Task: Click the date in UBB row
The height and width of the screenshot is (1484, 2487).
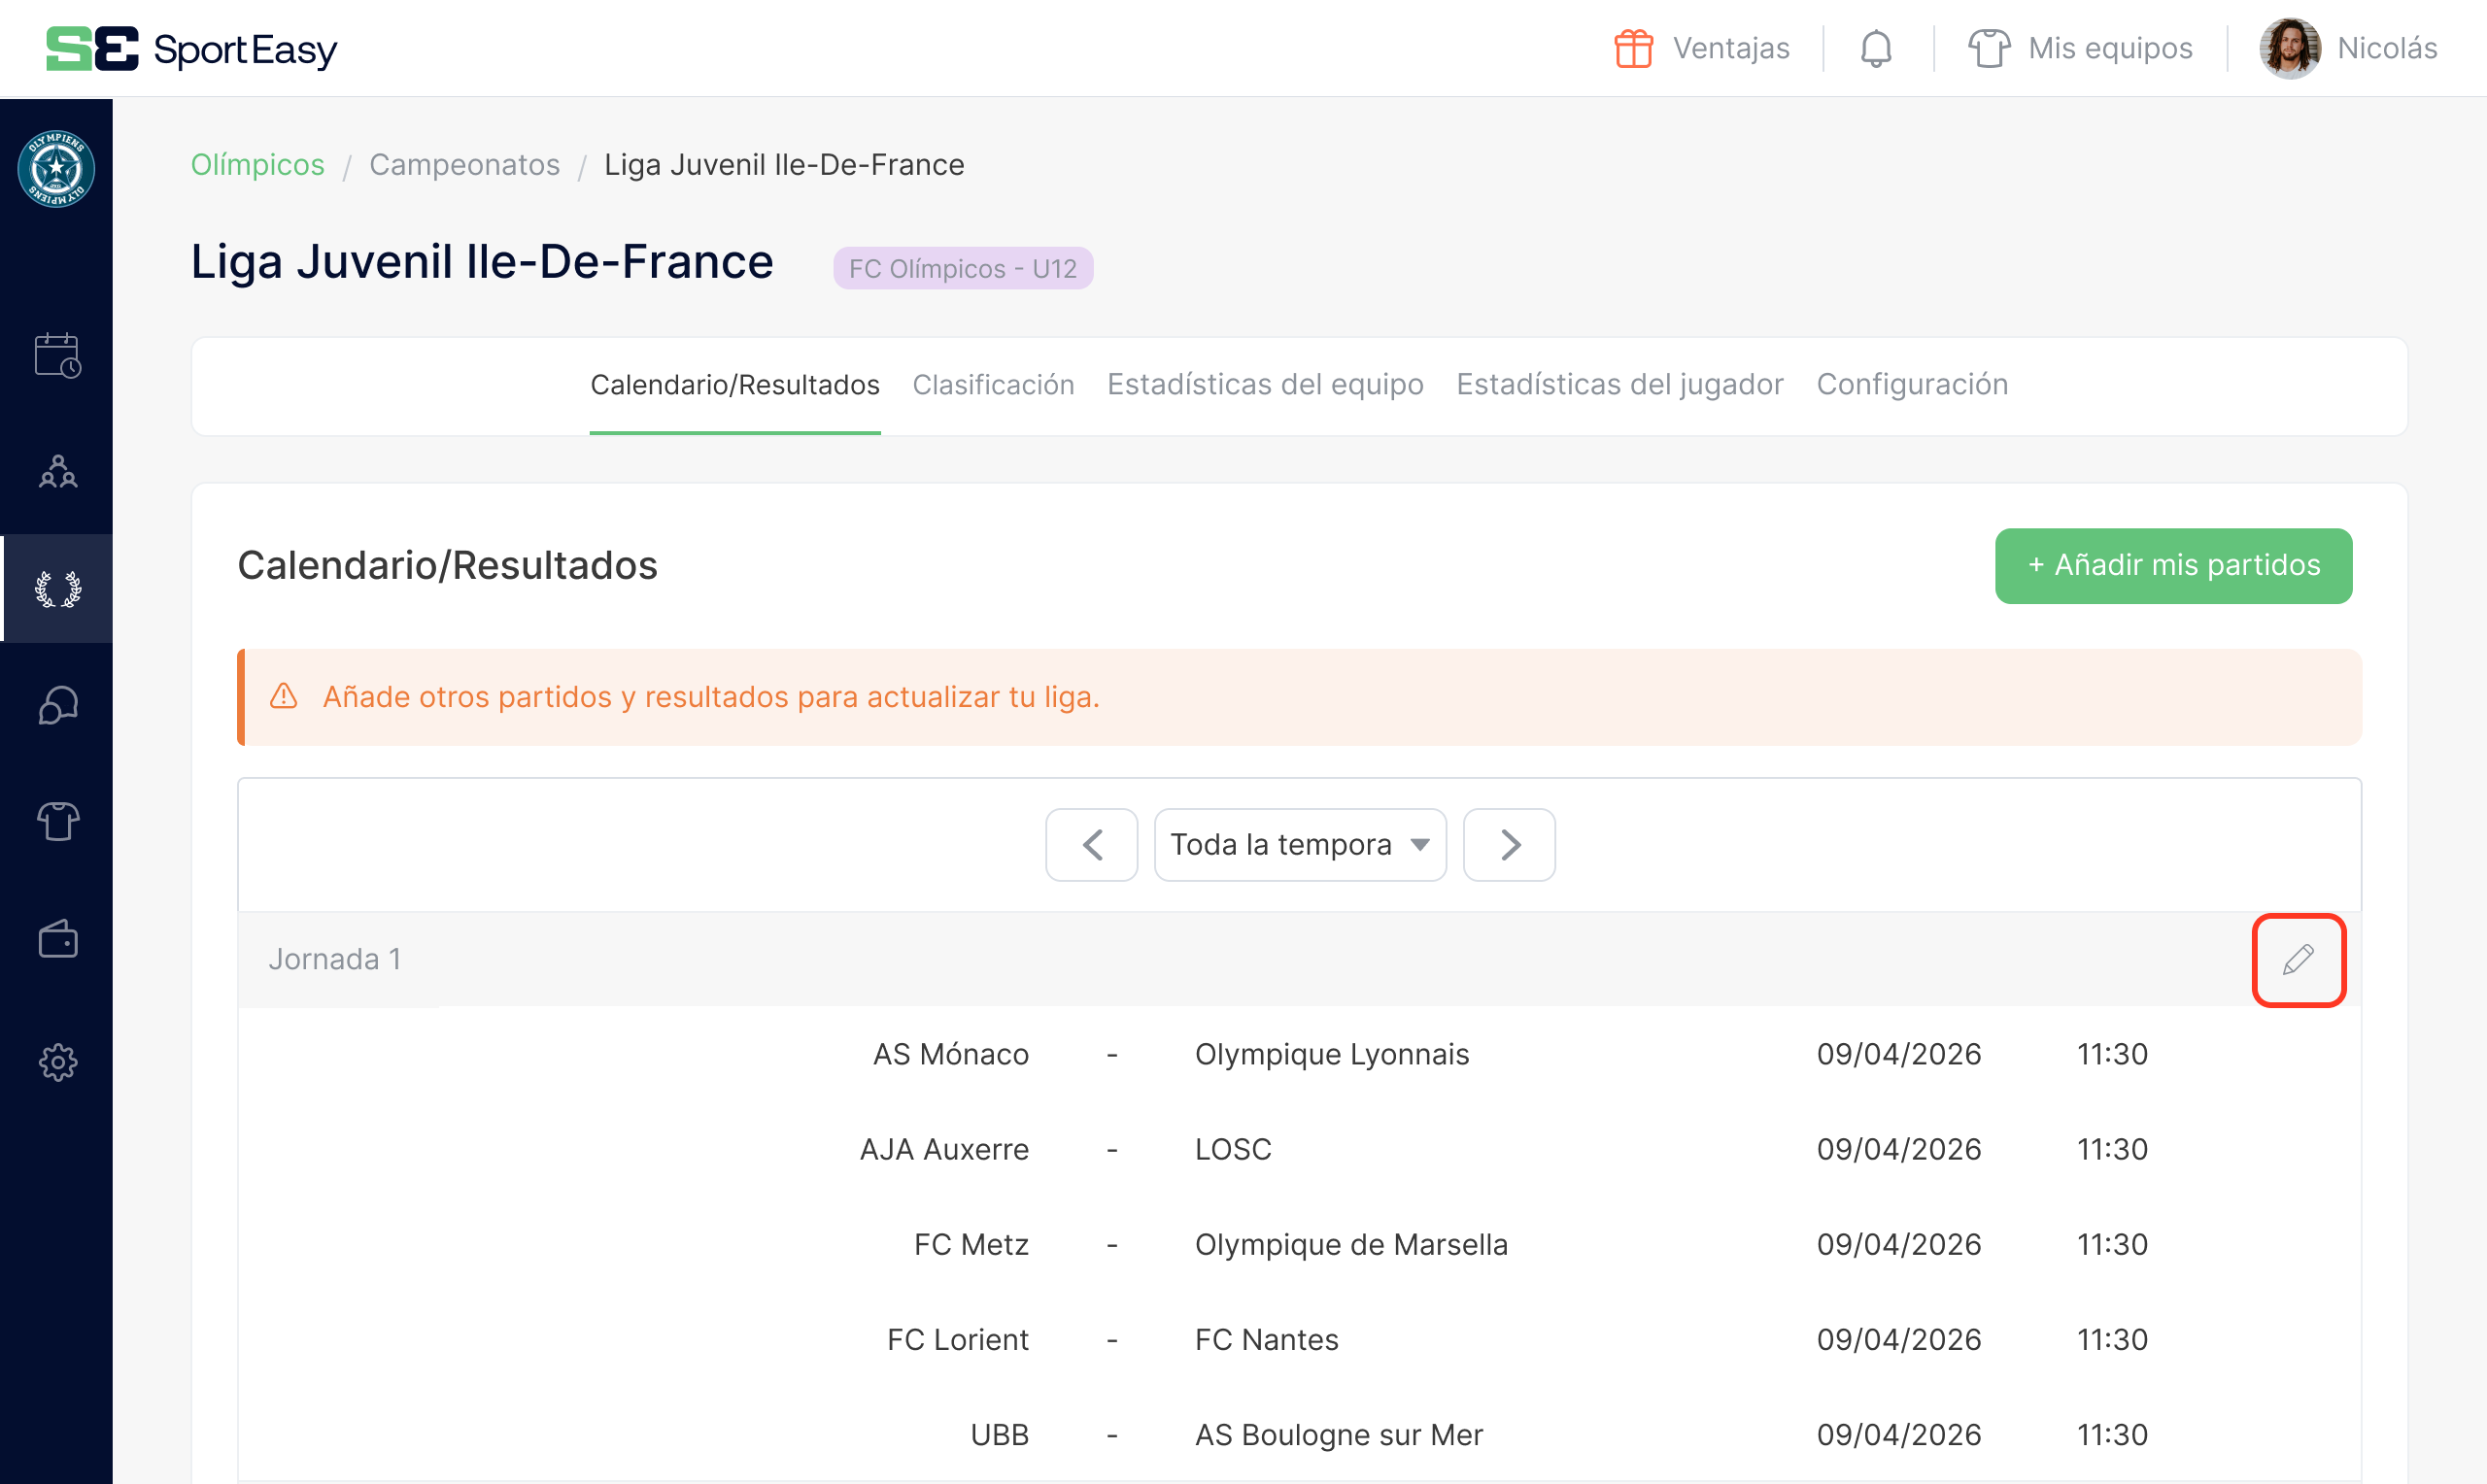Action: 1898,1435
